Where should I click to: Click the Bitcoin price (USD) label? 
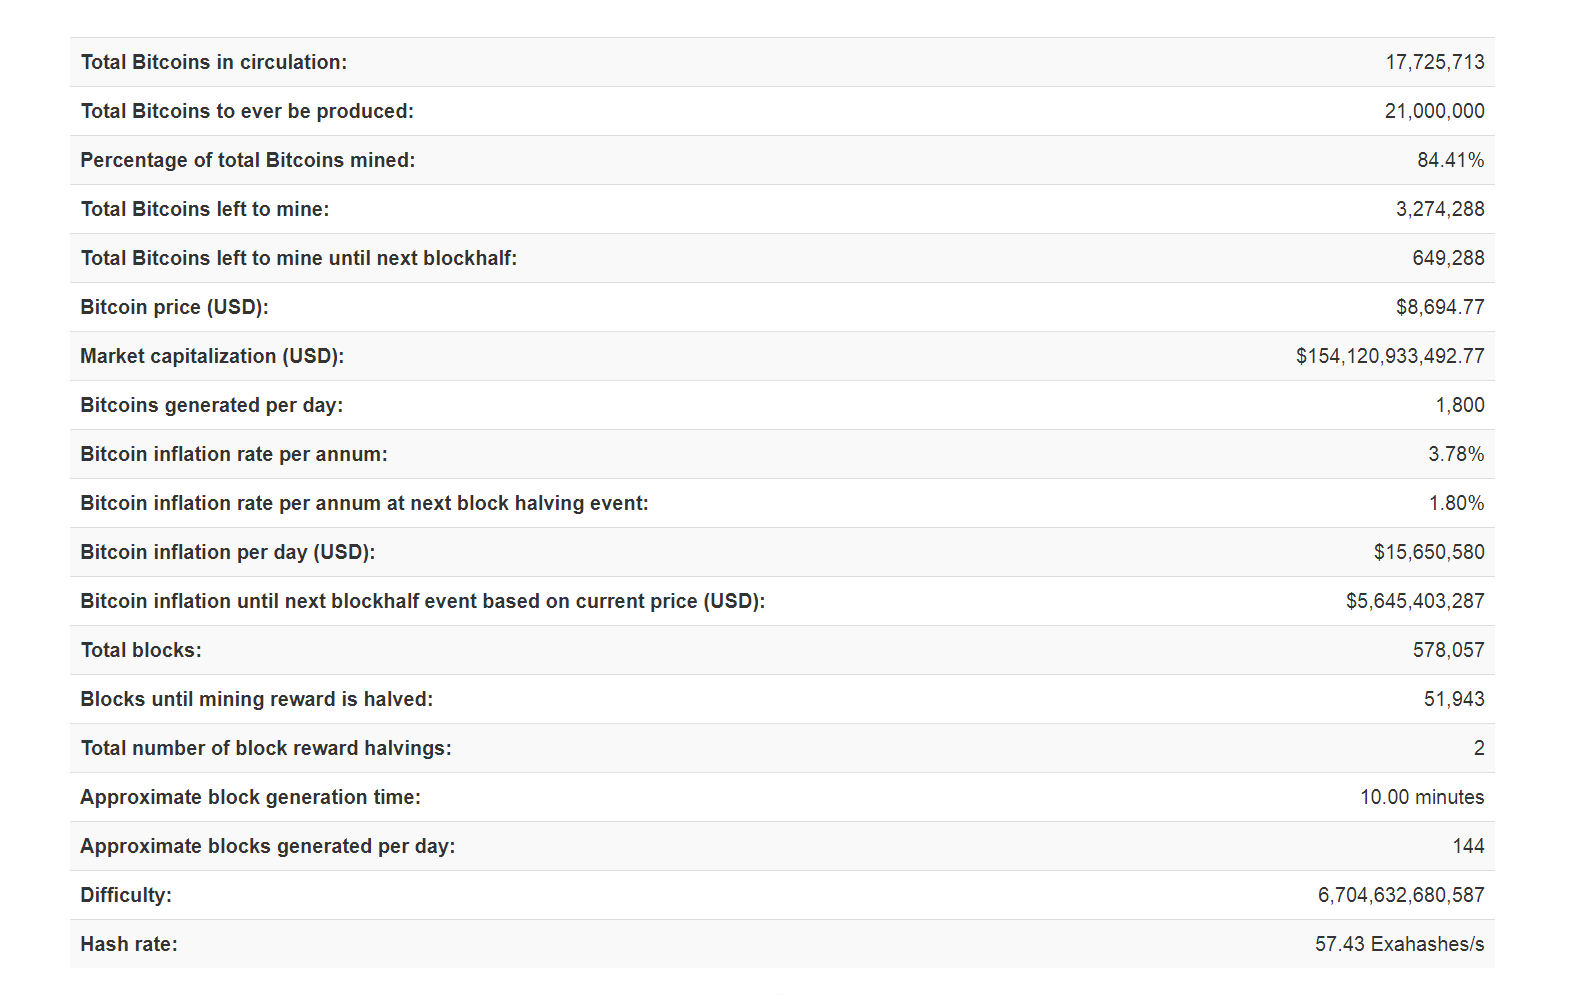pyautogui.click(x=174, y=307)
